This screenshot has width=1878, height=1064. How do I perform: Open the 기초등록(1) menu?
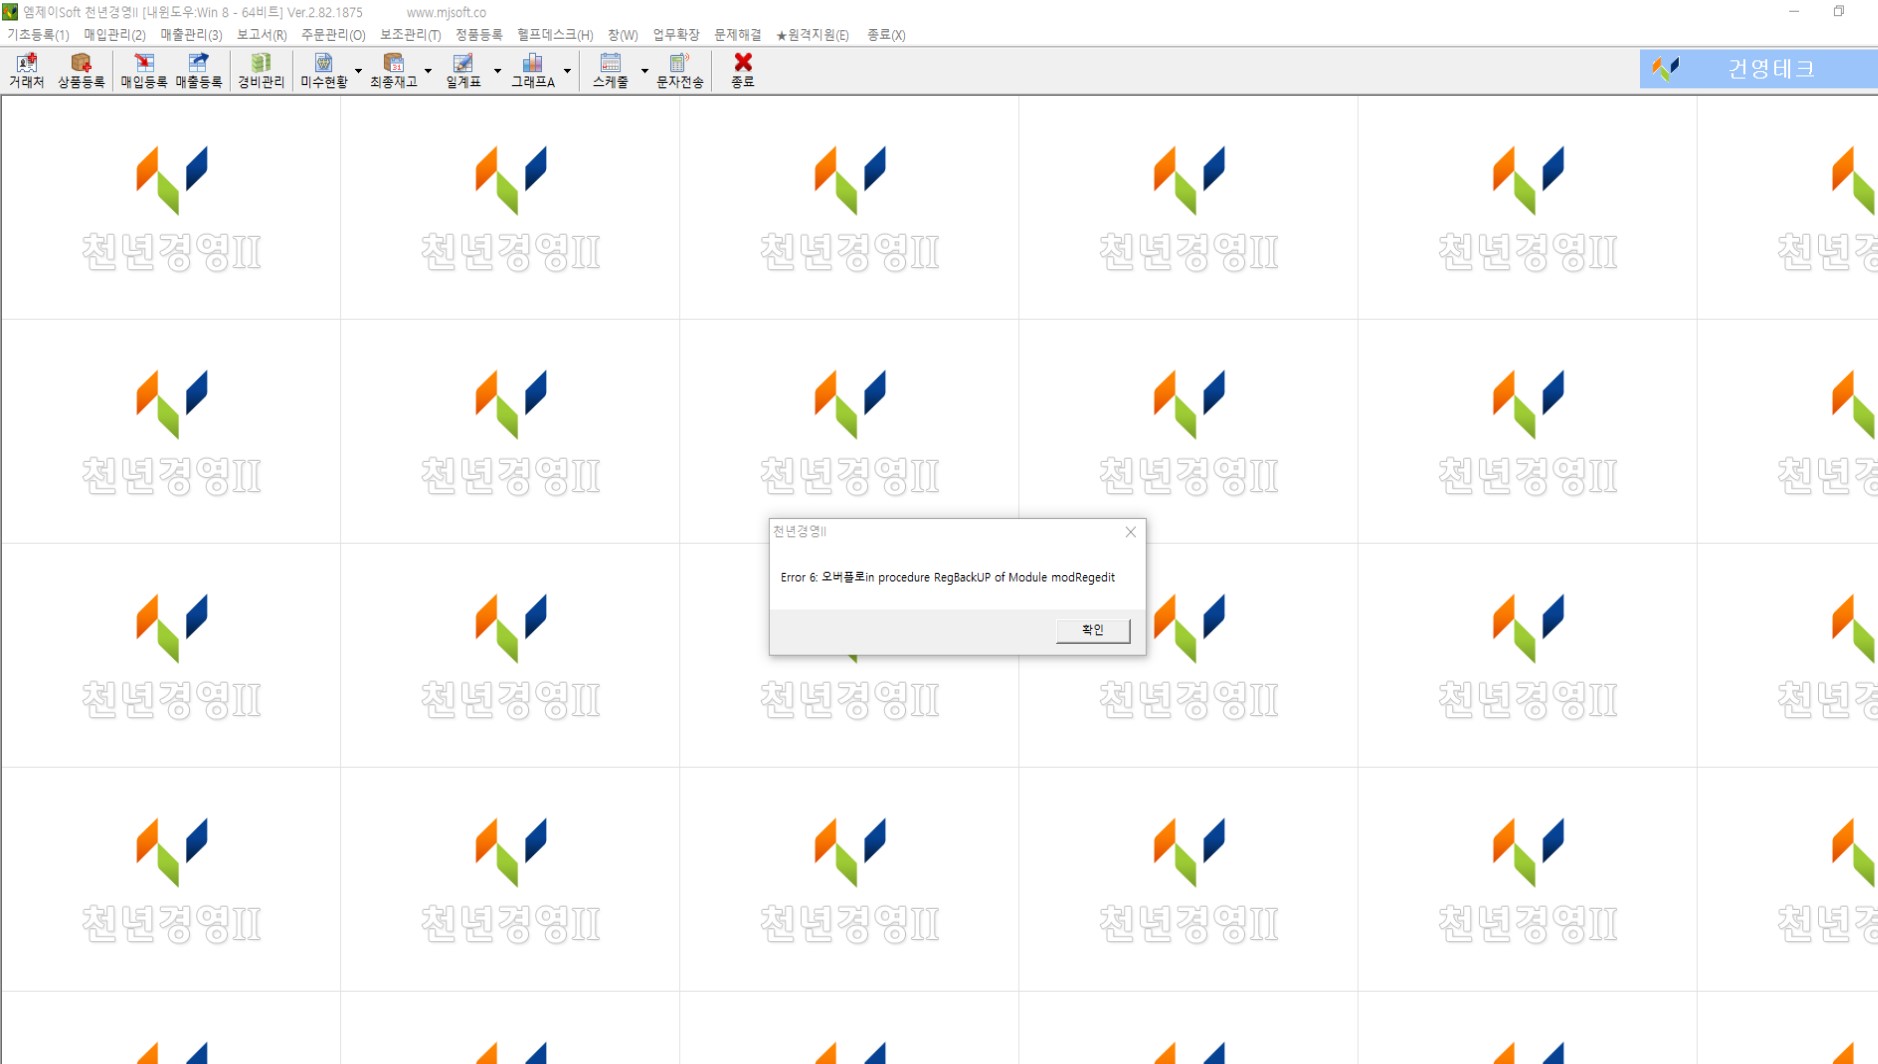[38, 35]
